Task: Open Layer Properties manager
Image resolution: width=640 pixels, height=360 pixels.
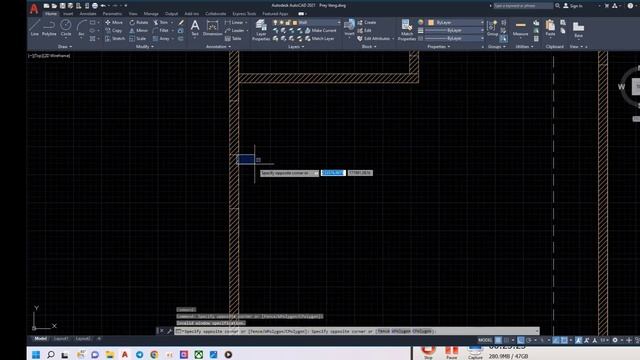Action: [261, 31]
